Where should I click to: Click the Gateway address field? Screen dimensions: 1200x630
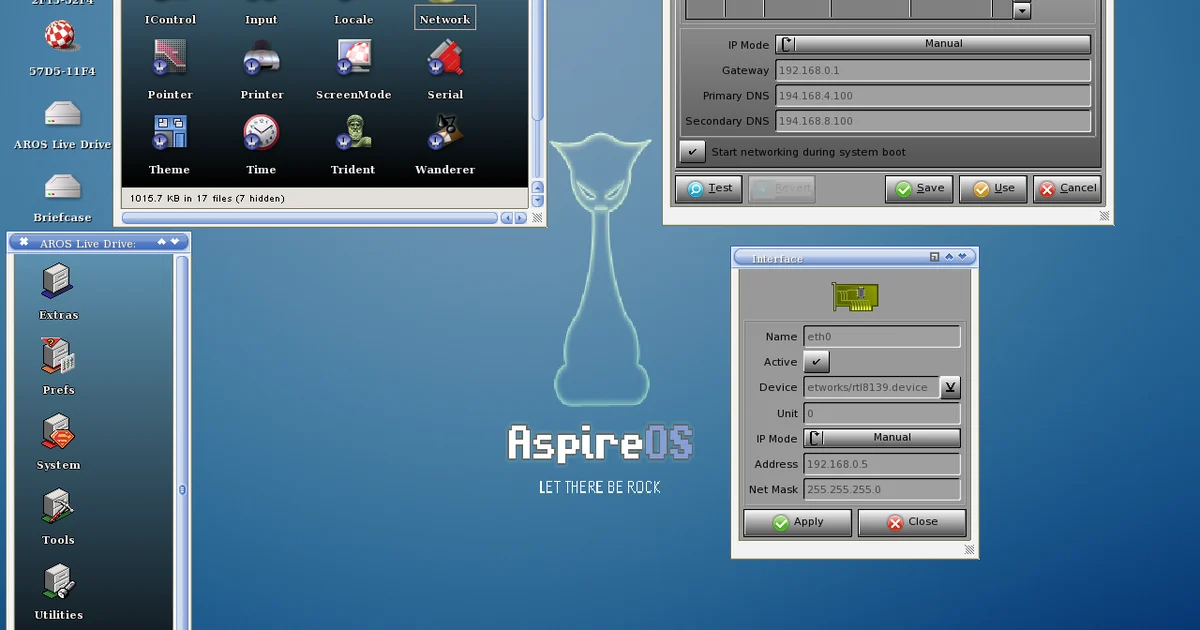[x=933, y=71]
